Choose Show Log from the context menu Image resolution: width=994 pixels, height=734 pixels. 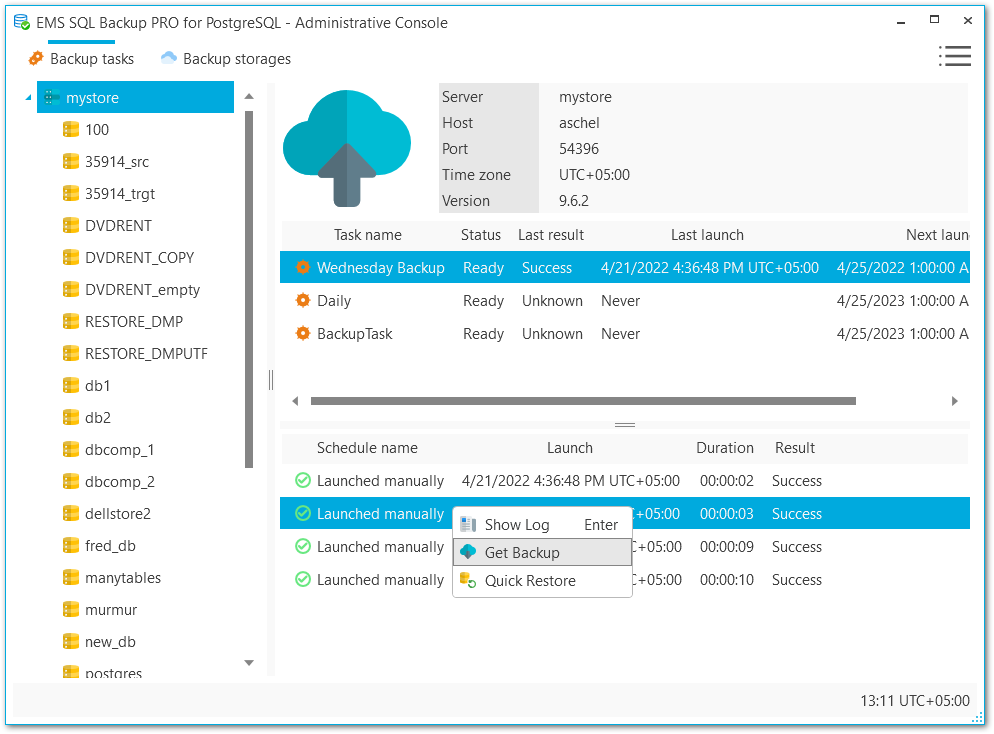tap(520, 523)
